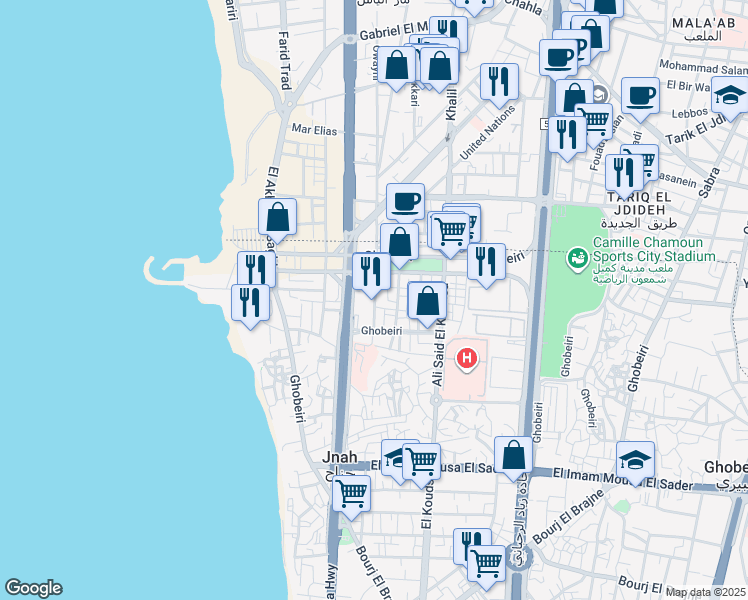The width and height of the screenshot is (748, 600).
Task: Select the upper restaurant marker on the coastline
Action: 256,269
